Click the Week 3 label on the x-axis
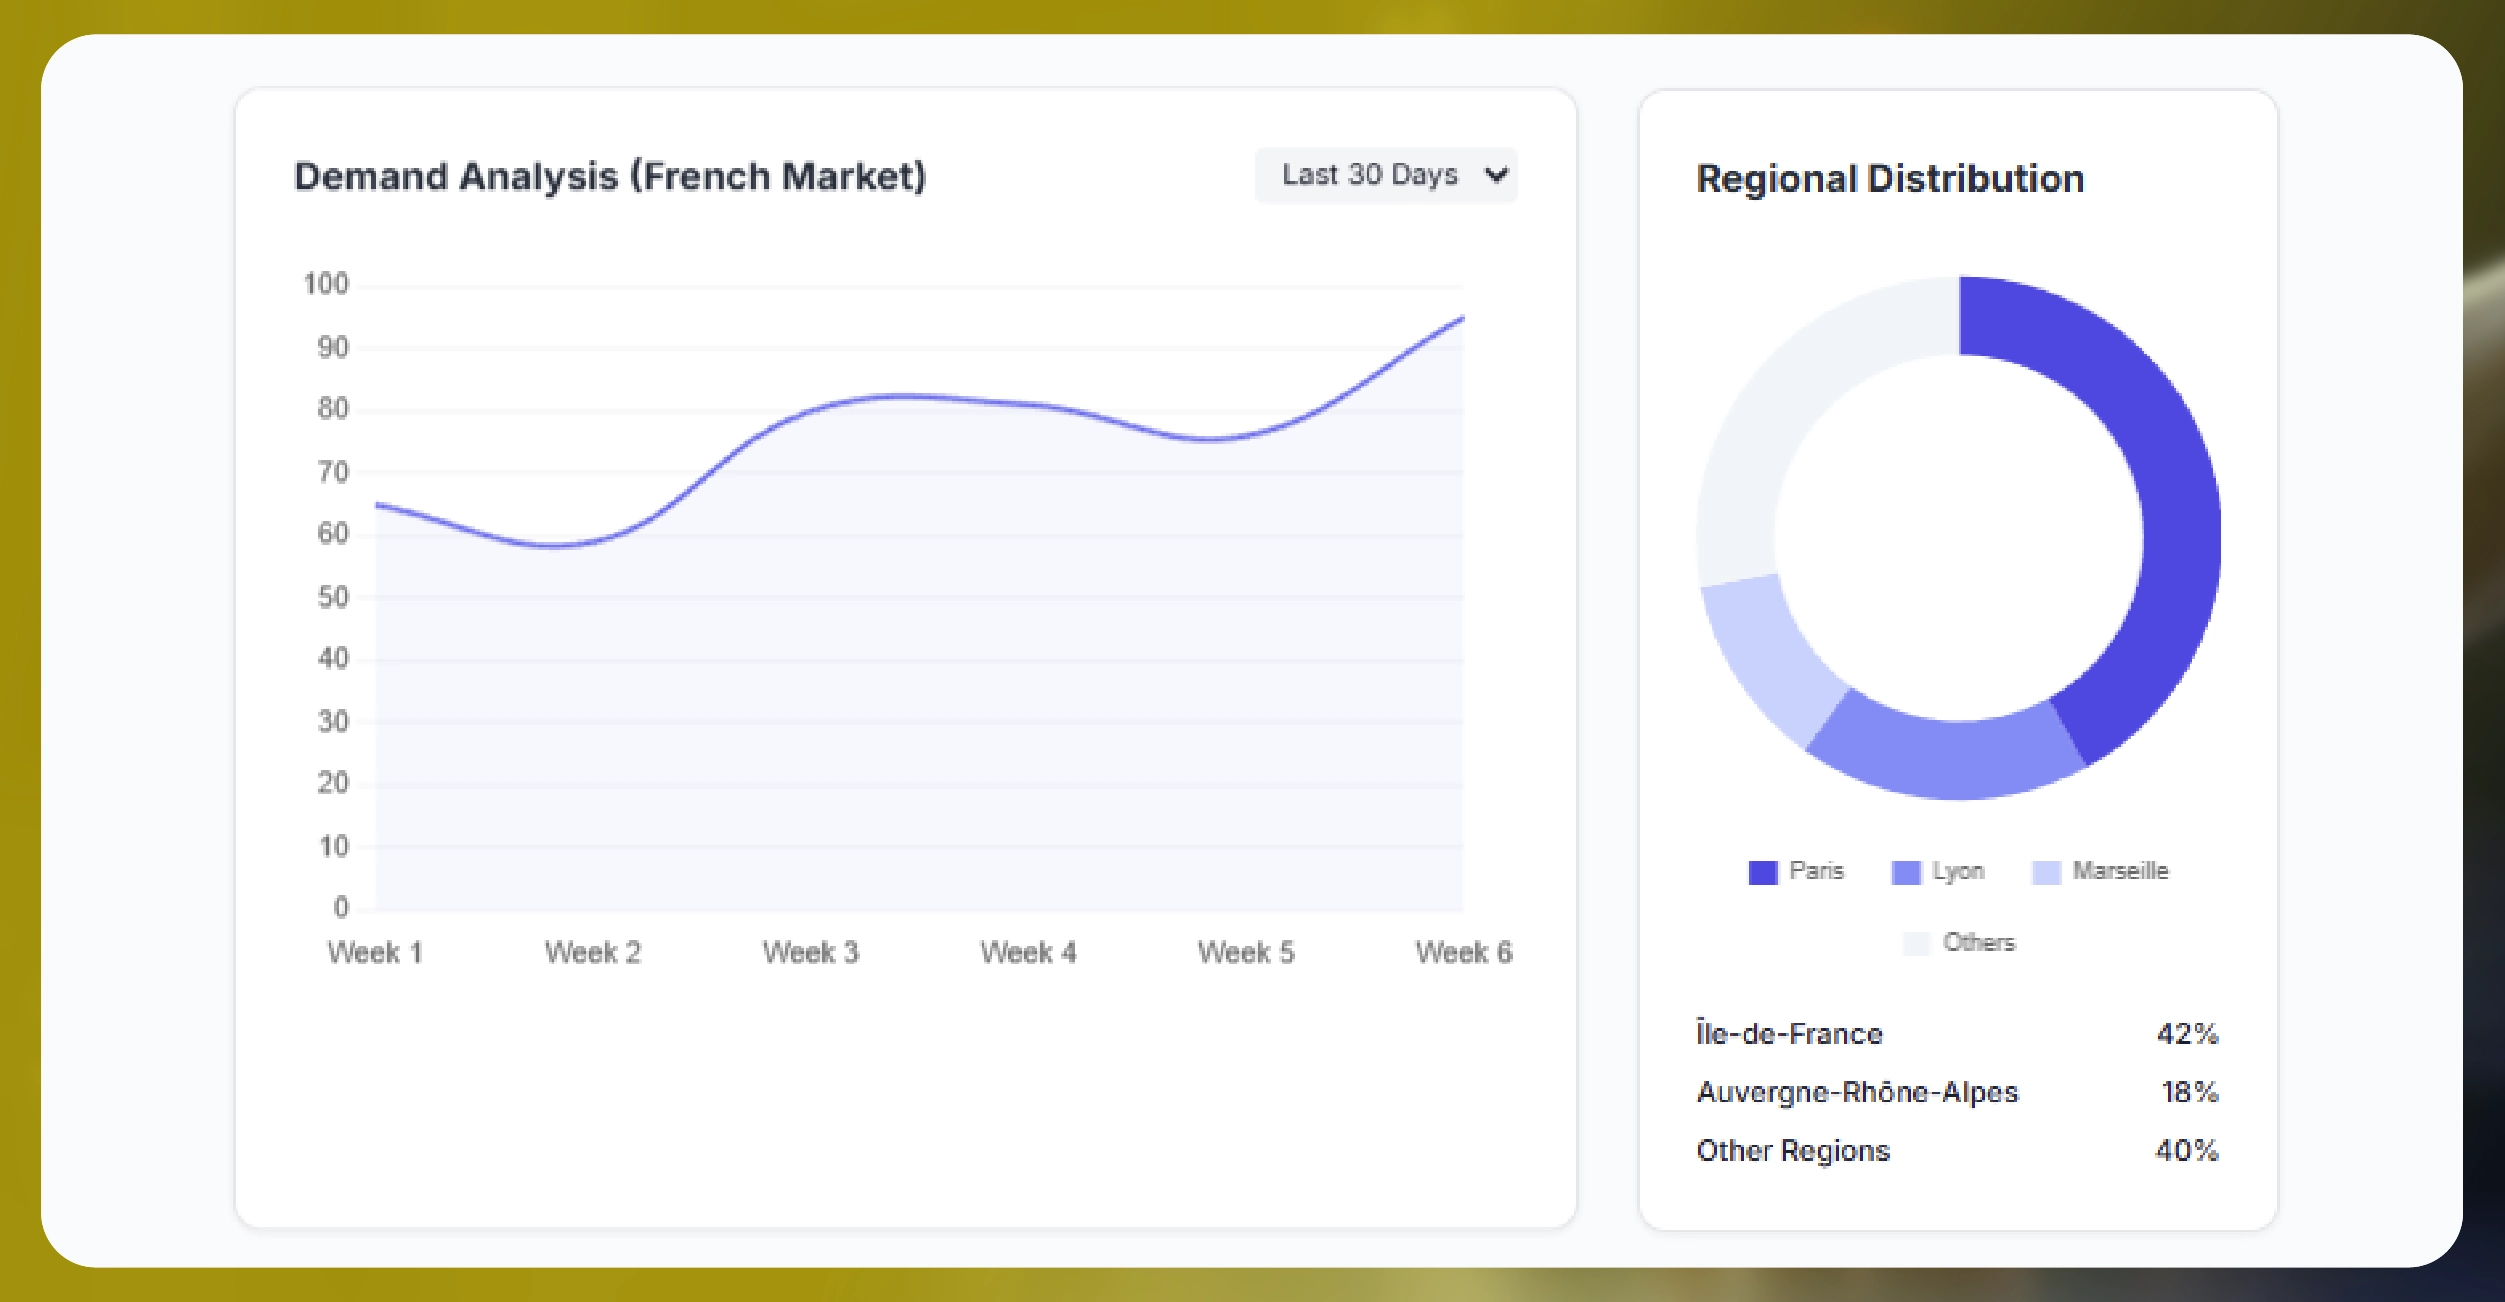Screen dimensions: 2505x1302 click(x=812, y=952)
